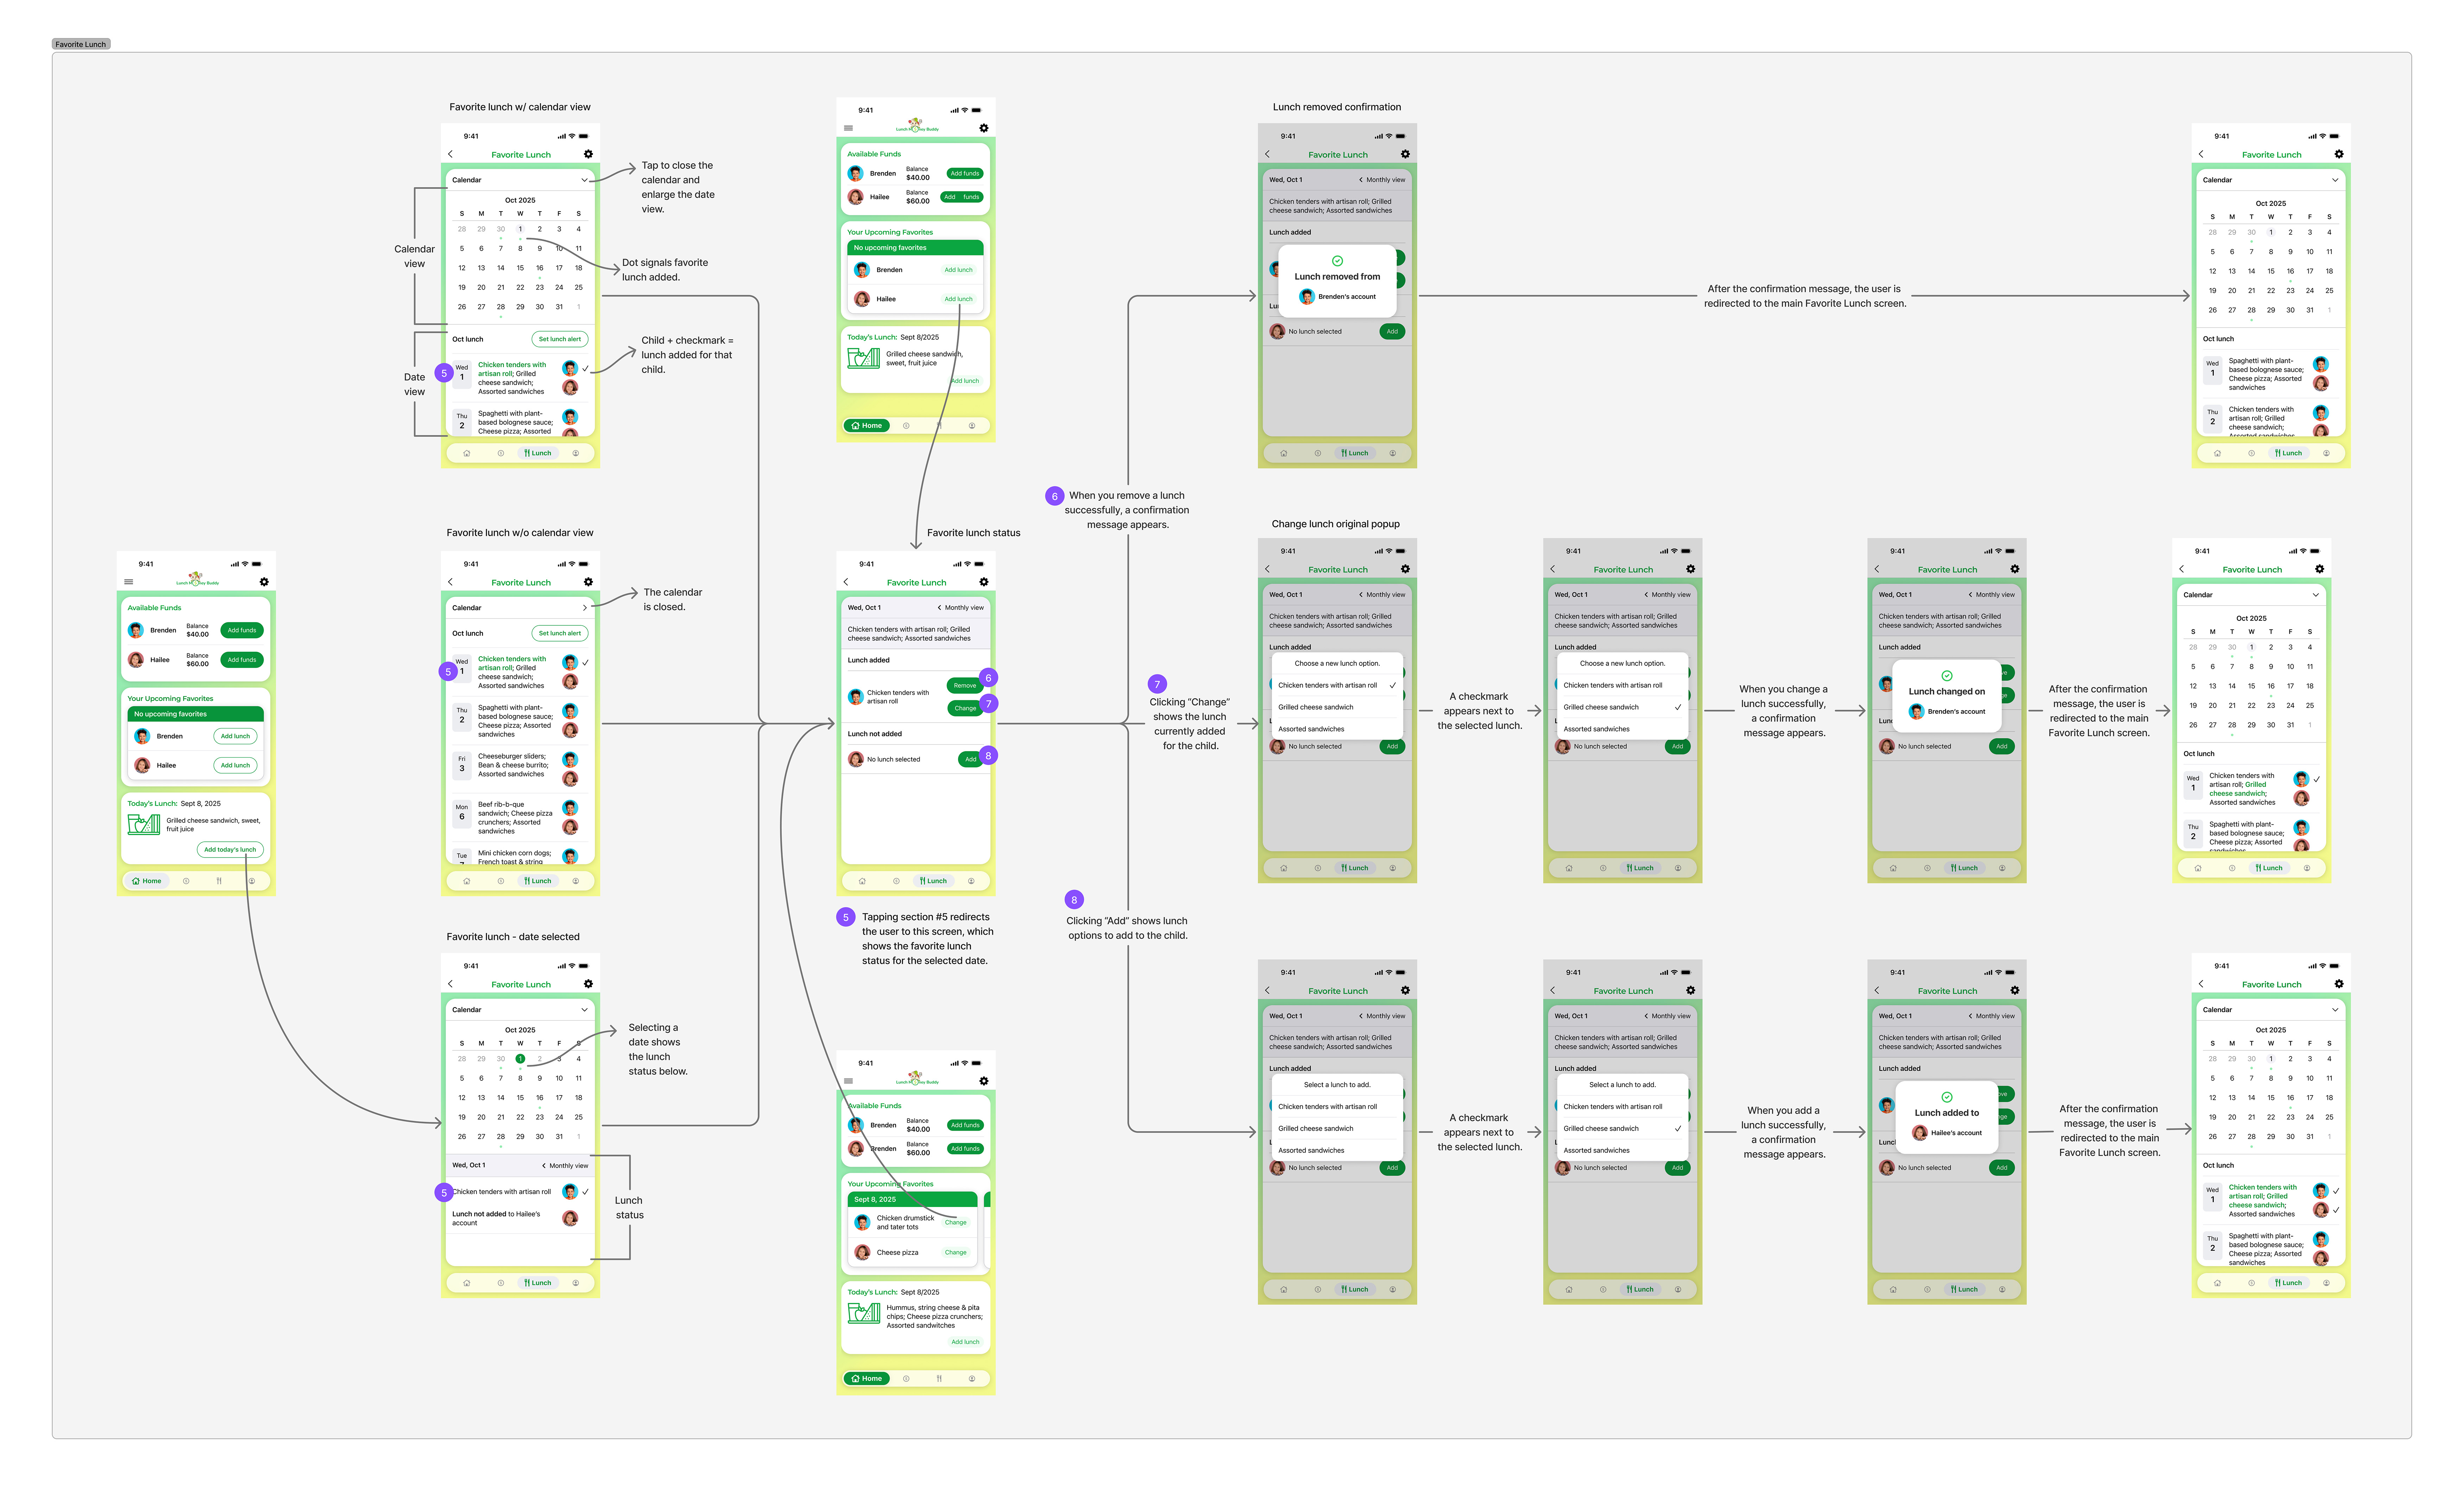Collapse Calendar on screen showing Wed 1 Spaghetti
The height and width of the screenshot is (1491, 2464).
[x=2335, y=180]
